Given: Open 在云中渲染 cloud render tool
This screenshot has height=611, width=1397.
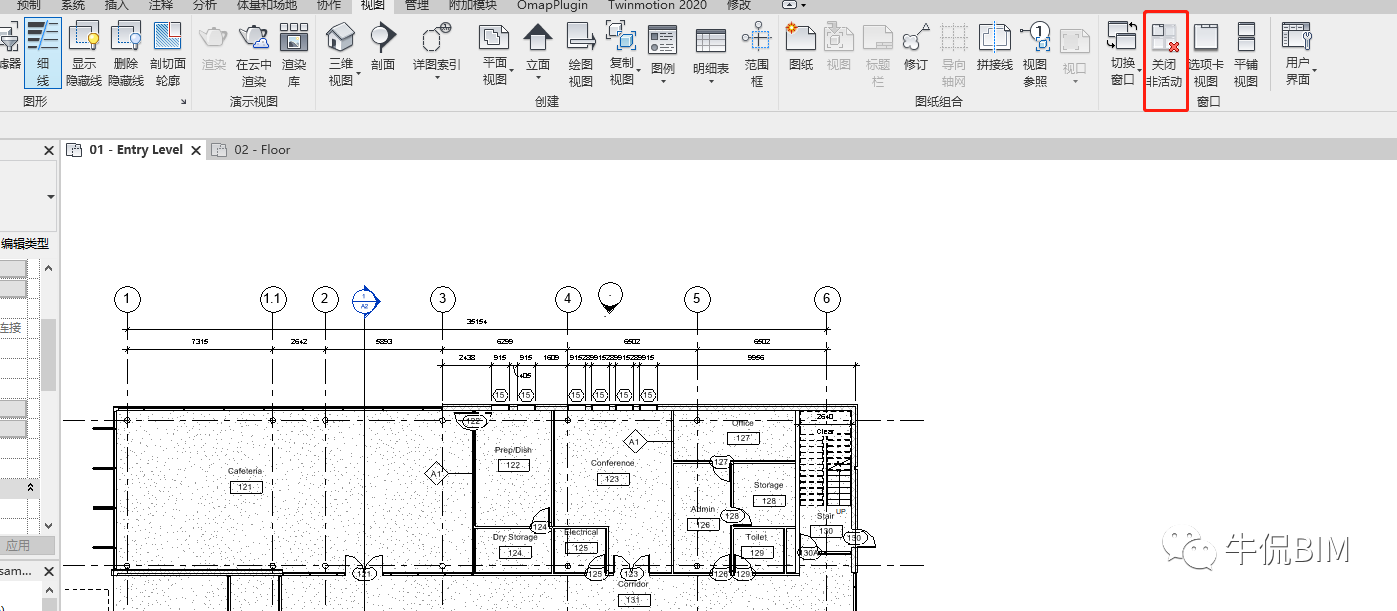Looking at the screenshot, I should 253,53.
